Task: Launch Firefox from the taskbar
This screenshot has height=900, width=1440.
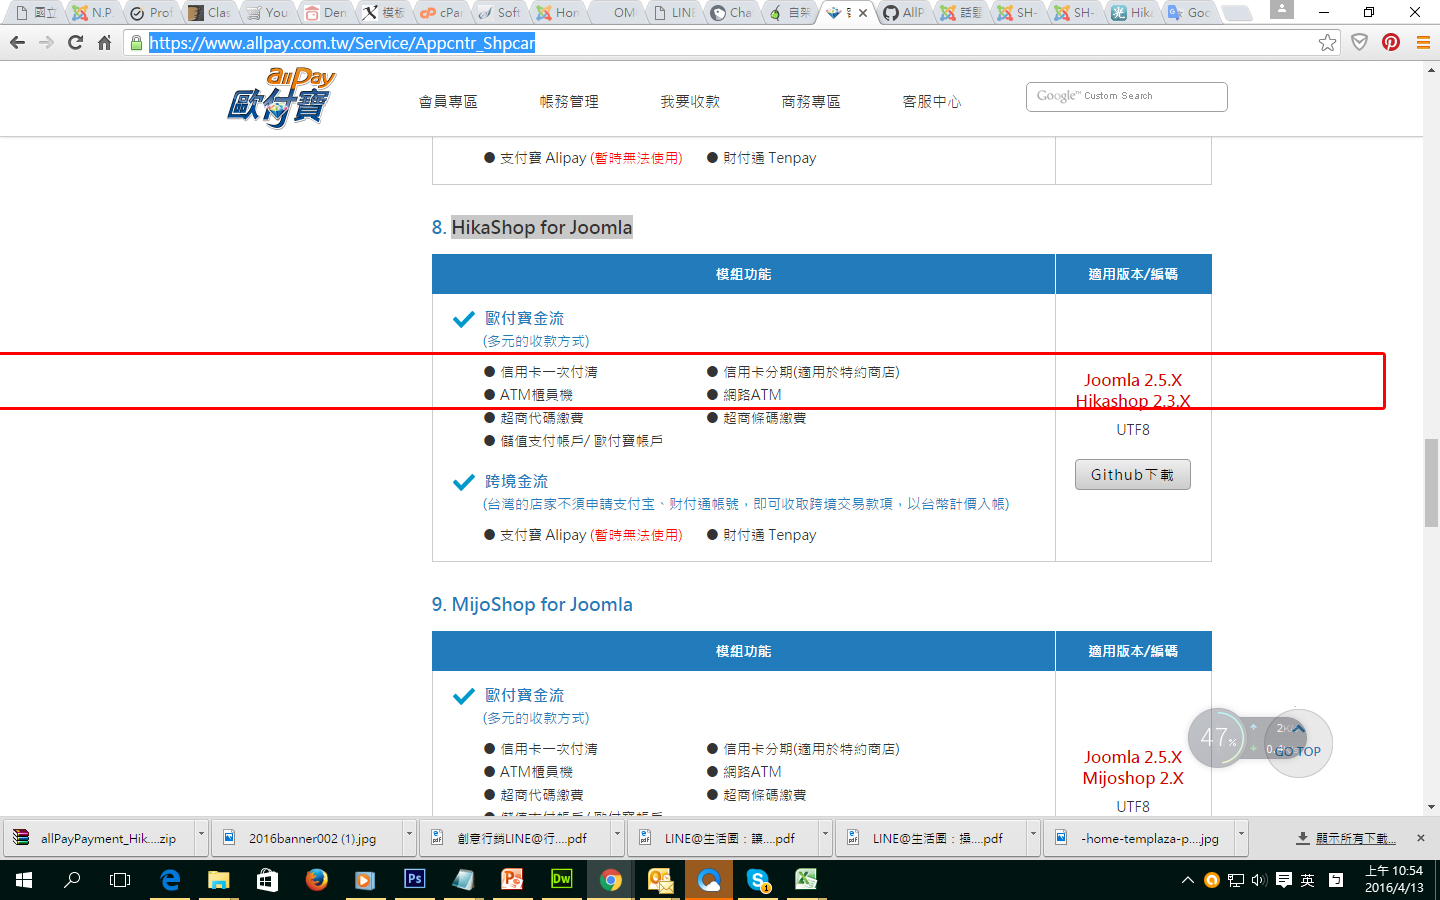Action: click(316, 880)
